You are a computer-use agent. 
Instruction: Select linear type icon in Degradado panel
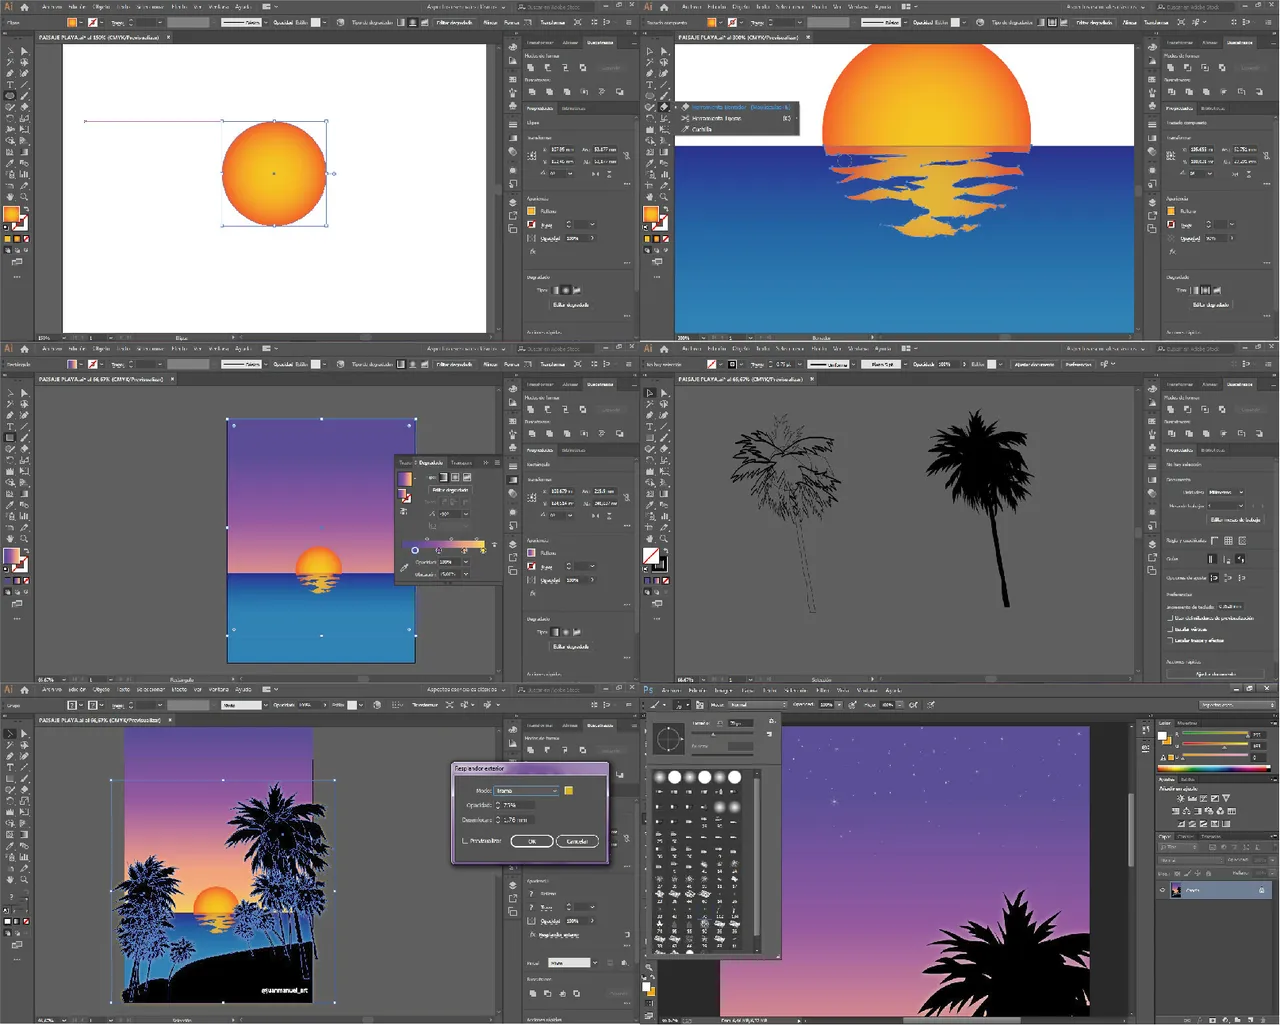click(443, 477)
